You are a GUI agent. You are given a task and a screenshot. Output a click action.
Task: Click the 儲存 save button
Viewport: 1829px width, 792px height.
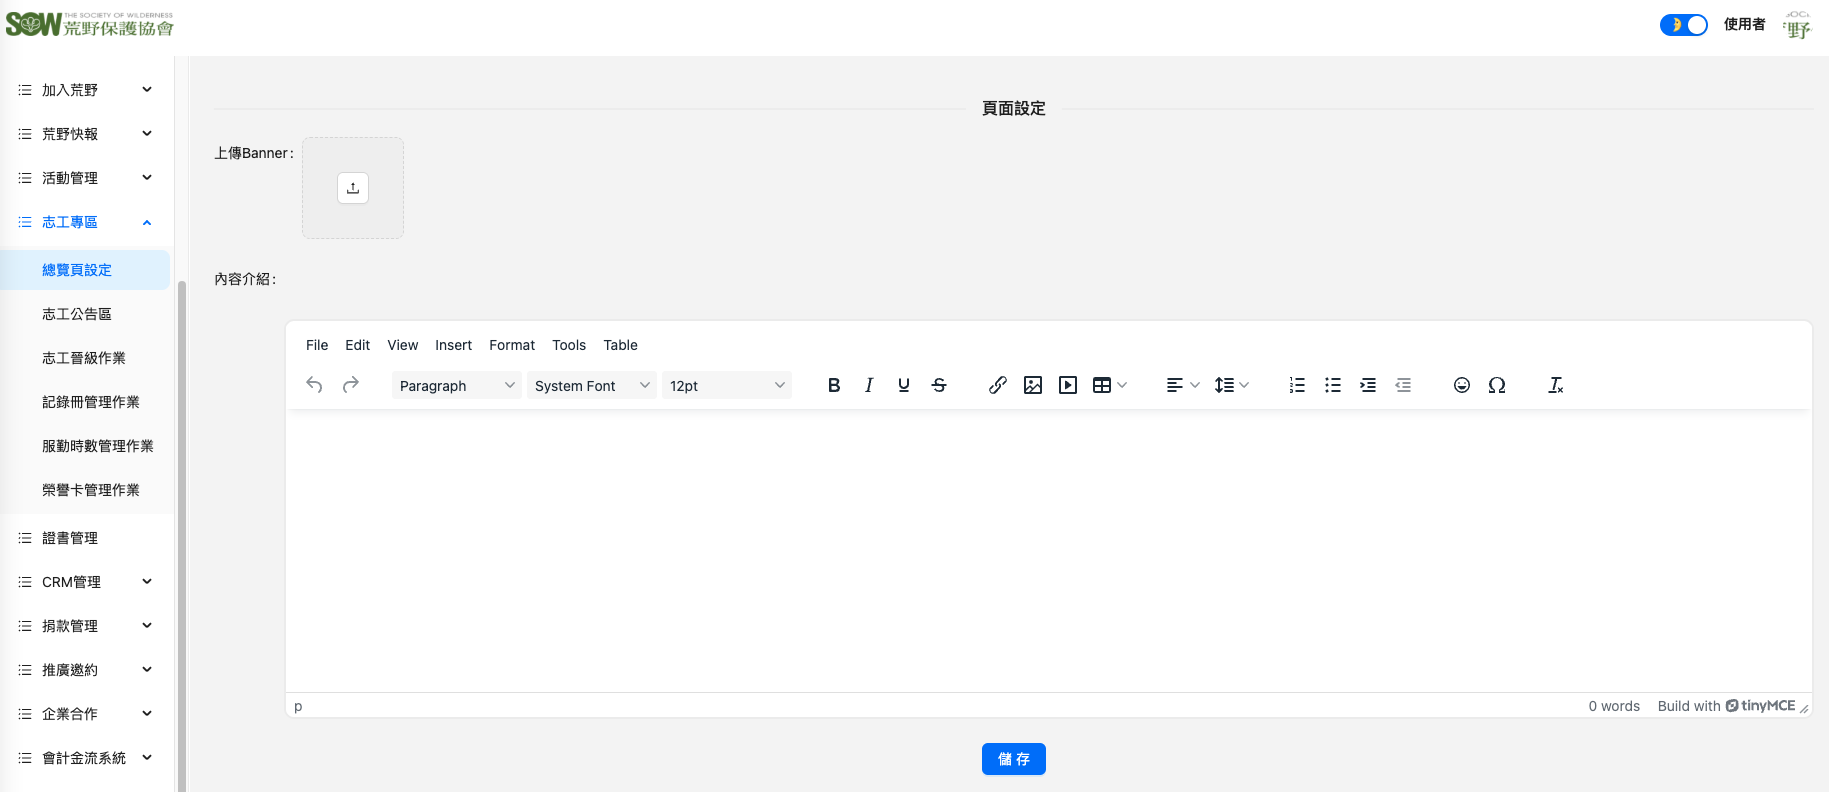(1013, 759)
